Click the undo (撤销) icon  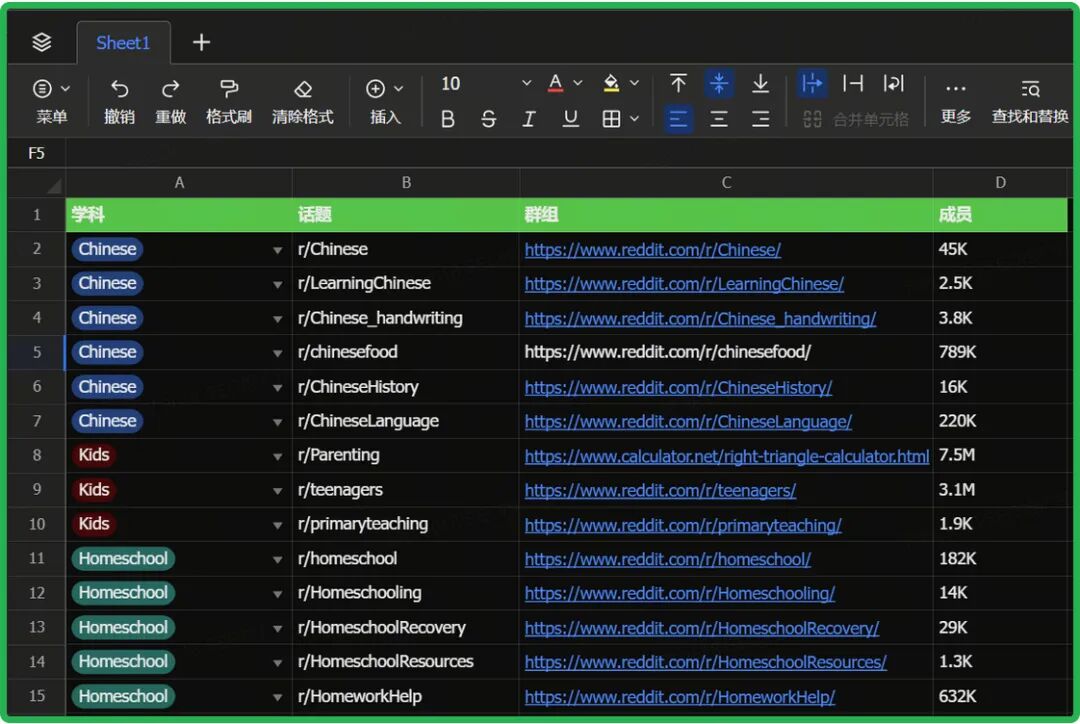pos(119,89)
